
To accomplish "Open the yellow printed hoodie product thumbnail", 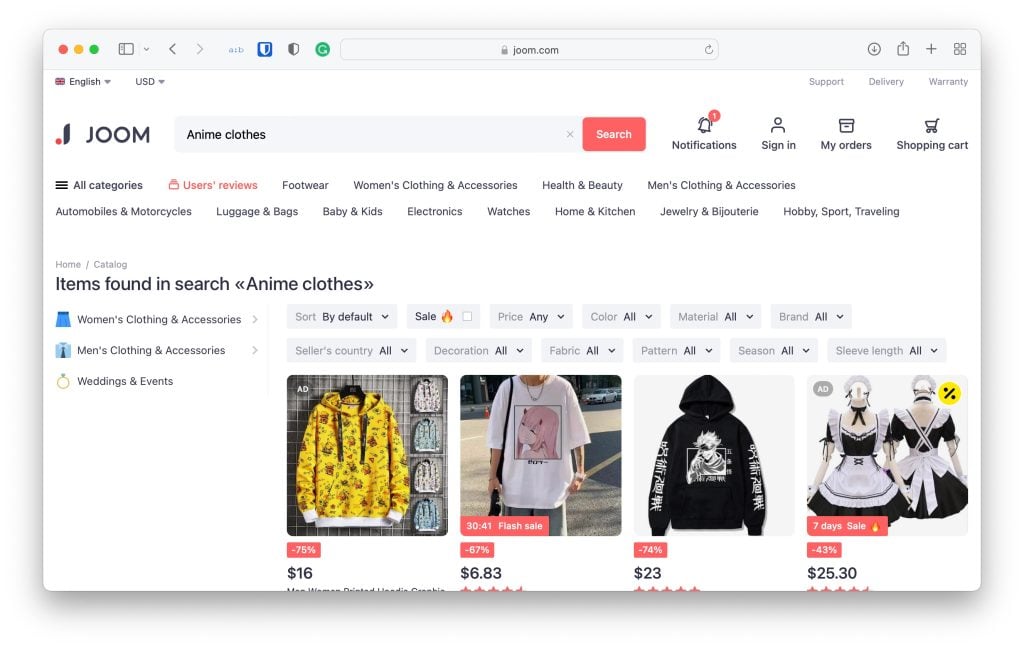I will click(x=367, y=455).
